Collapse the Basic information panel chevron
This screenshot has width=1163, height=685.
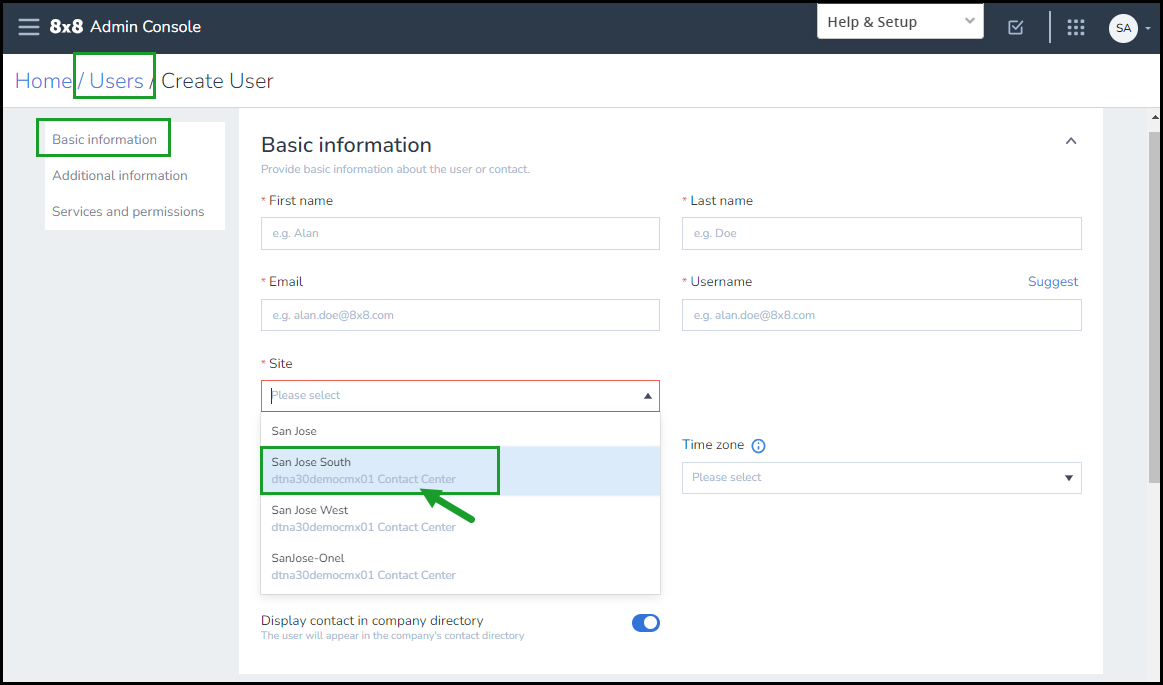click(1070, 141)
